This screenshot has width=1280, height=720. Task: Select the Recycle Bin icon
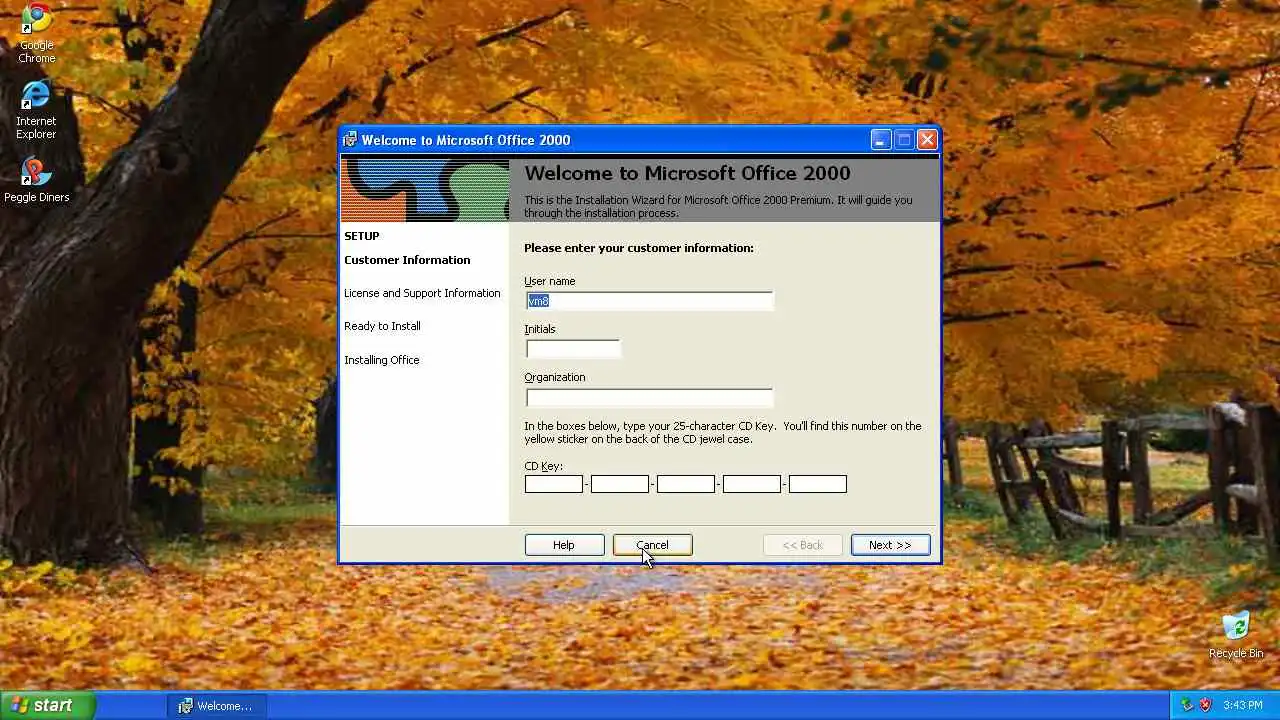[x=1236, y=635]
